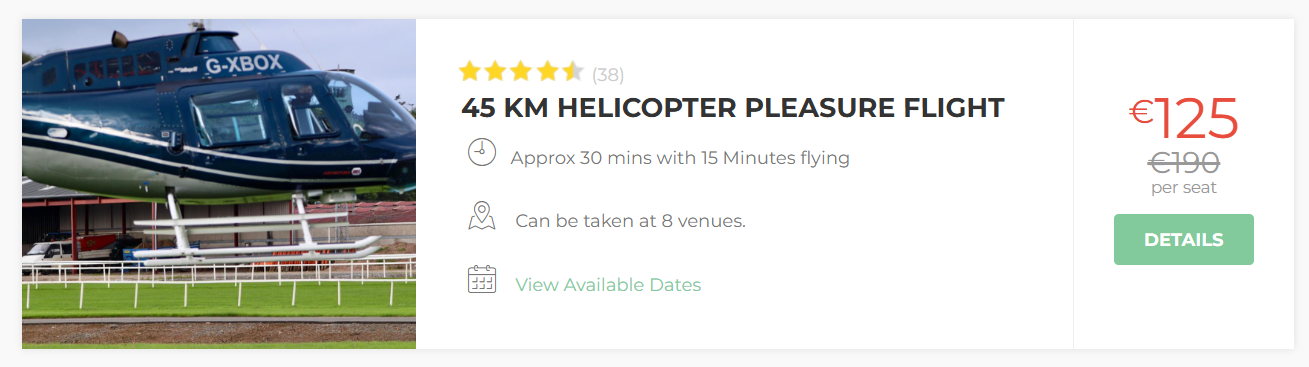Click the red €125 price
Image resolution: width=1309 pixels, height=367 pixels.
1184,118
